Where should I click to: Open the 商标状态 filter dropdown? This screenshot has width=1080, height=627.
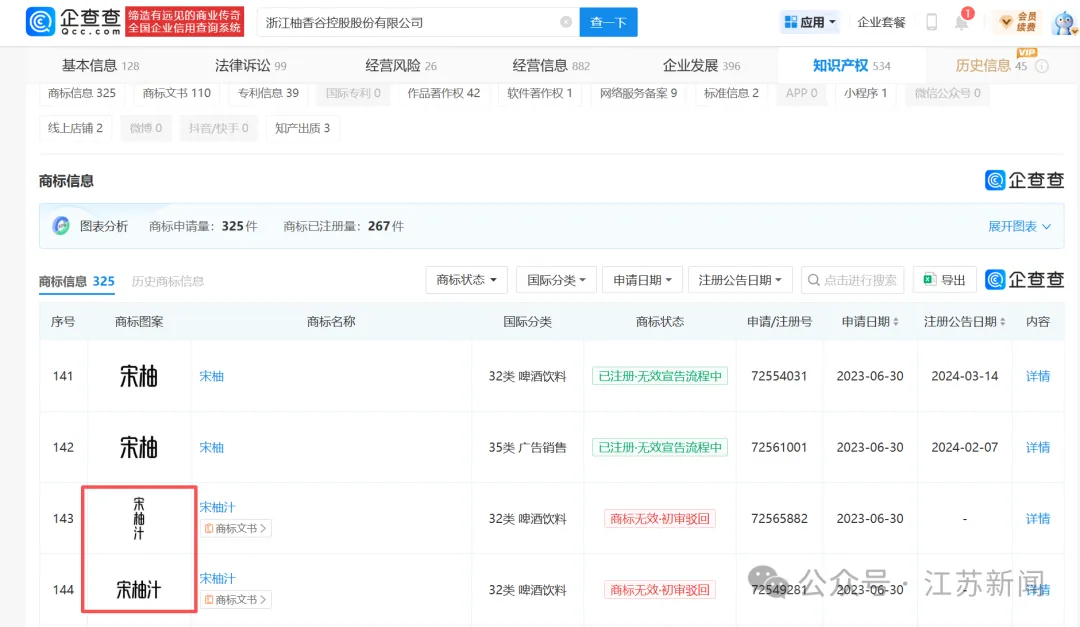click(x=466, y=280)
